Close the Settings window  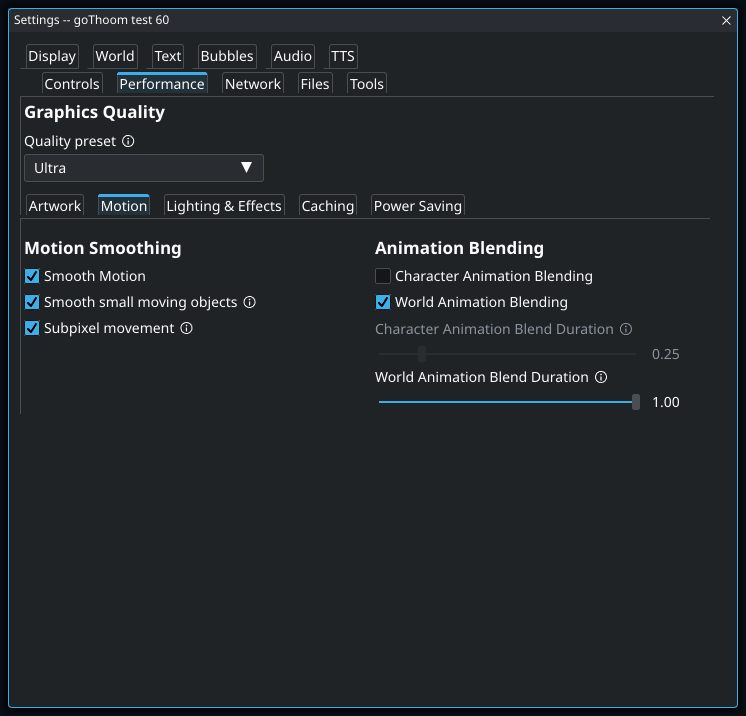(726, 20)
